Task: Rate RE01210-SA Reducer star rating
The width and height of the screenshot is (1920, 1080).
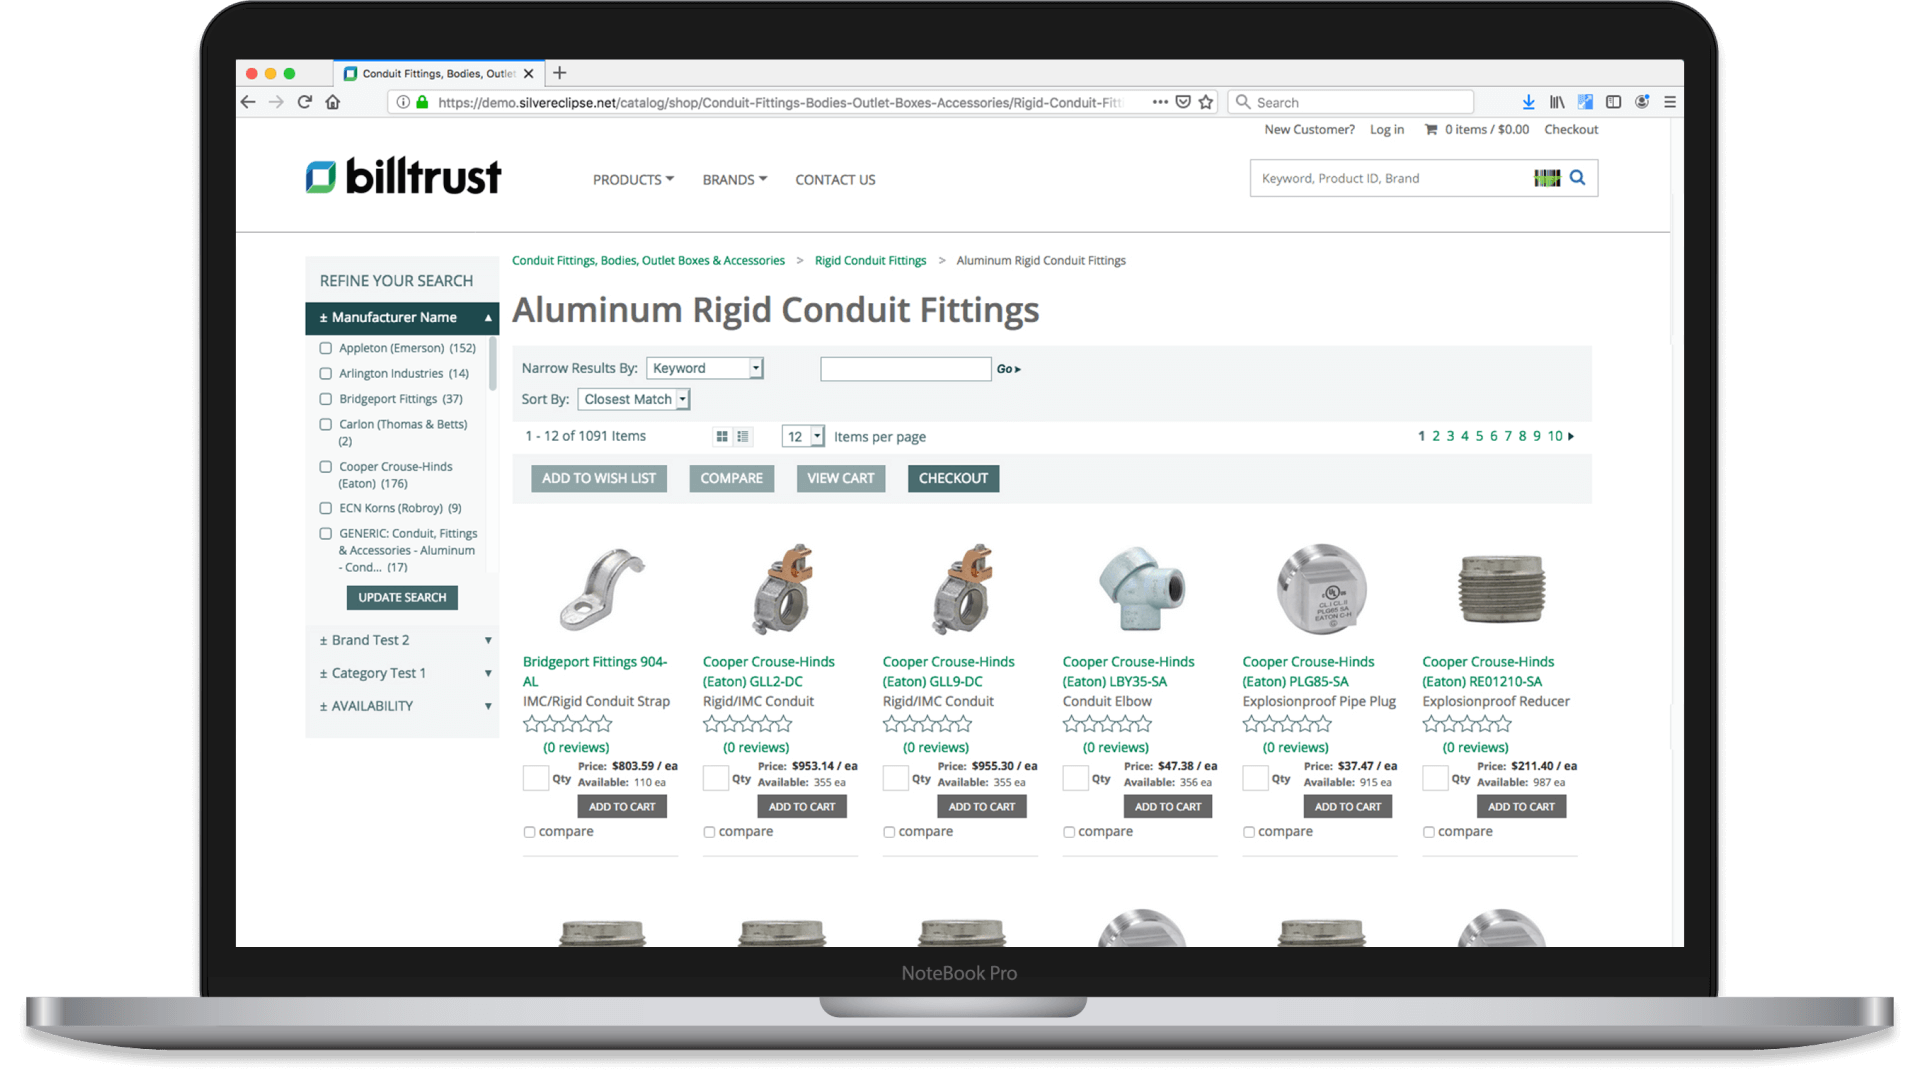Action: pos(1467,725)
